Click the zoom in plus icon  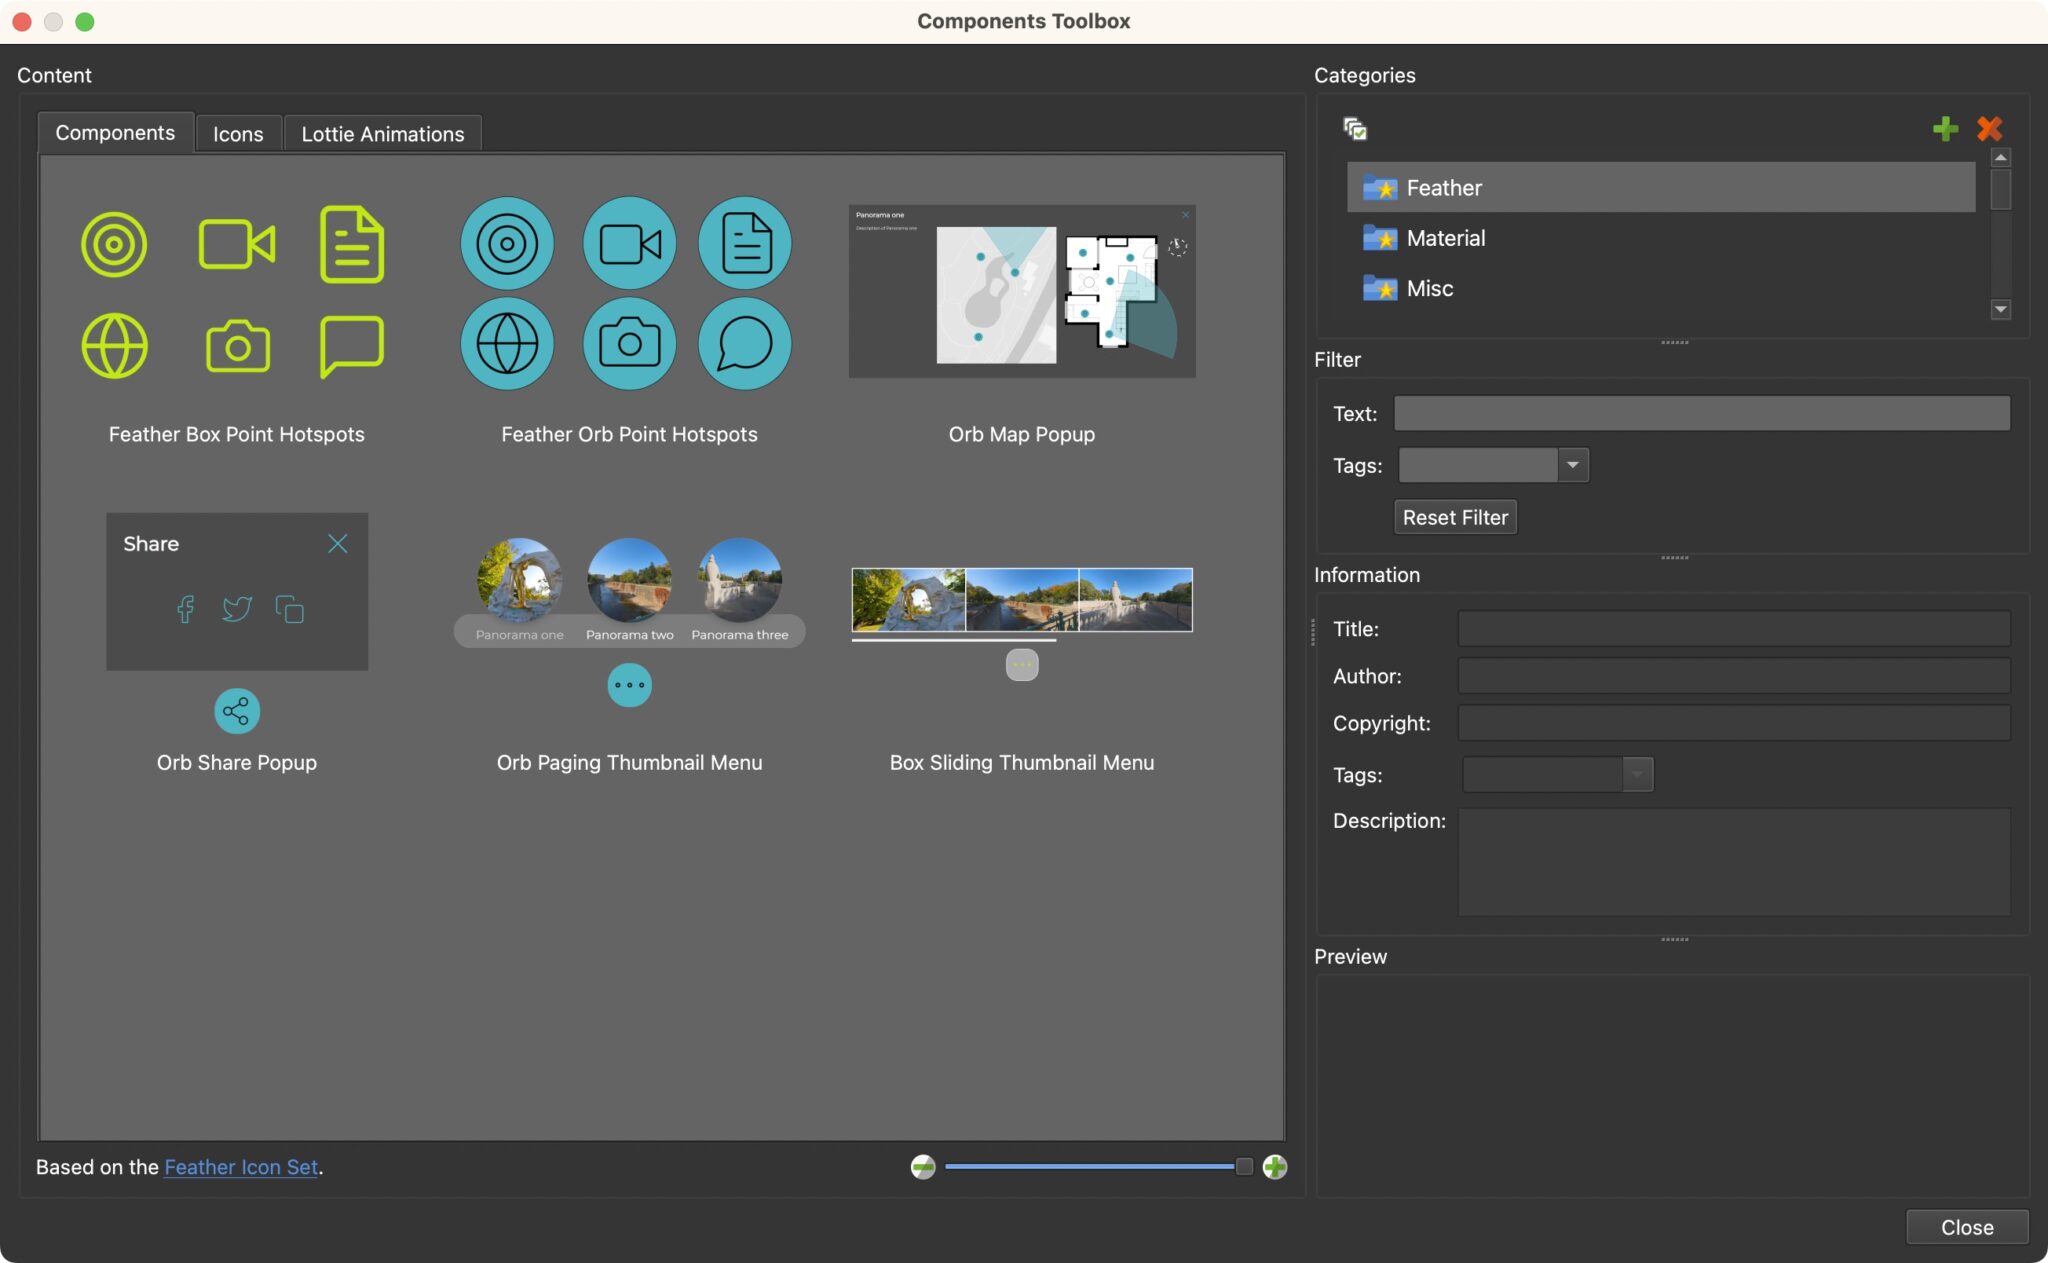(1275, 1167)
